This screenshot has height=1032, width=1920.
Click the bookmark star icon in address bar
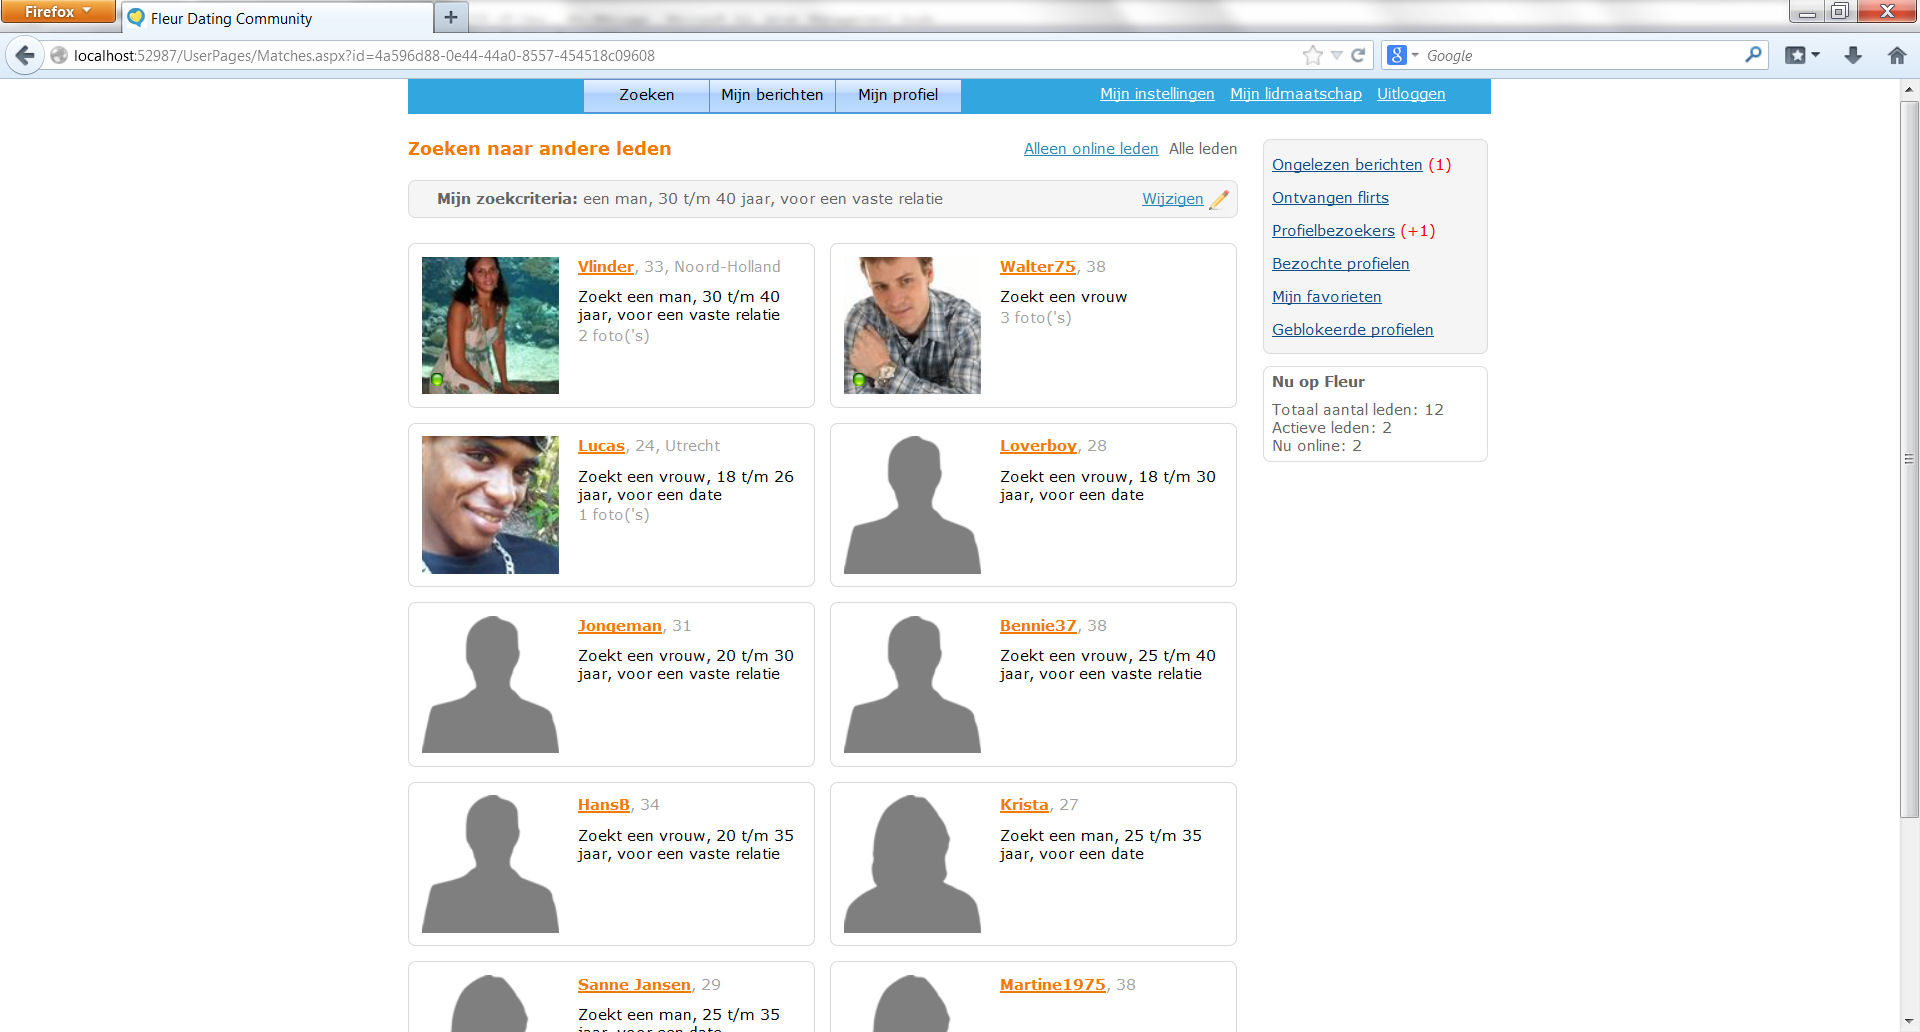[x=1313, y=56]
